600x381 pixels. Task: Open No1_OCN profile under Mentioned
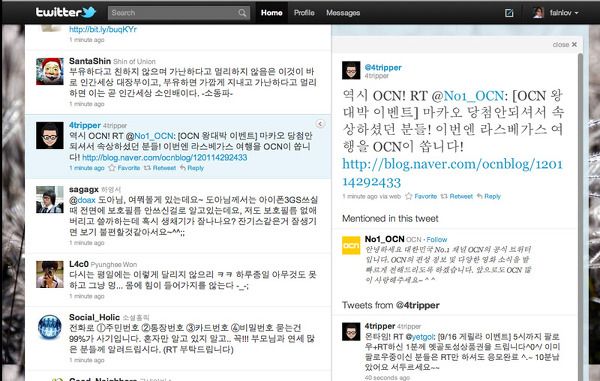(385, 239)
